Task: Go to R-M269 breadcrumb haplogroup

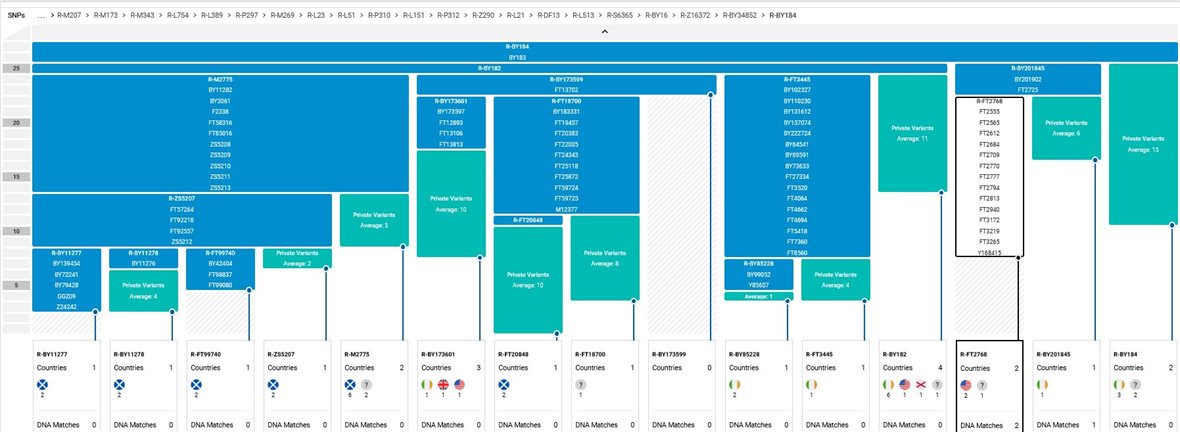Action: click(x=281, y=17)
